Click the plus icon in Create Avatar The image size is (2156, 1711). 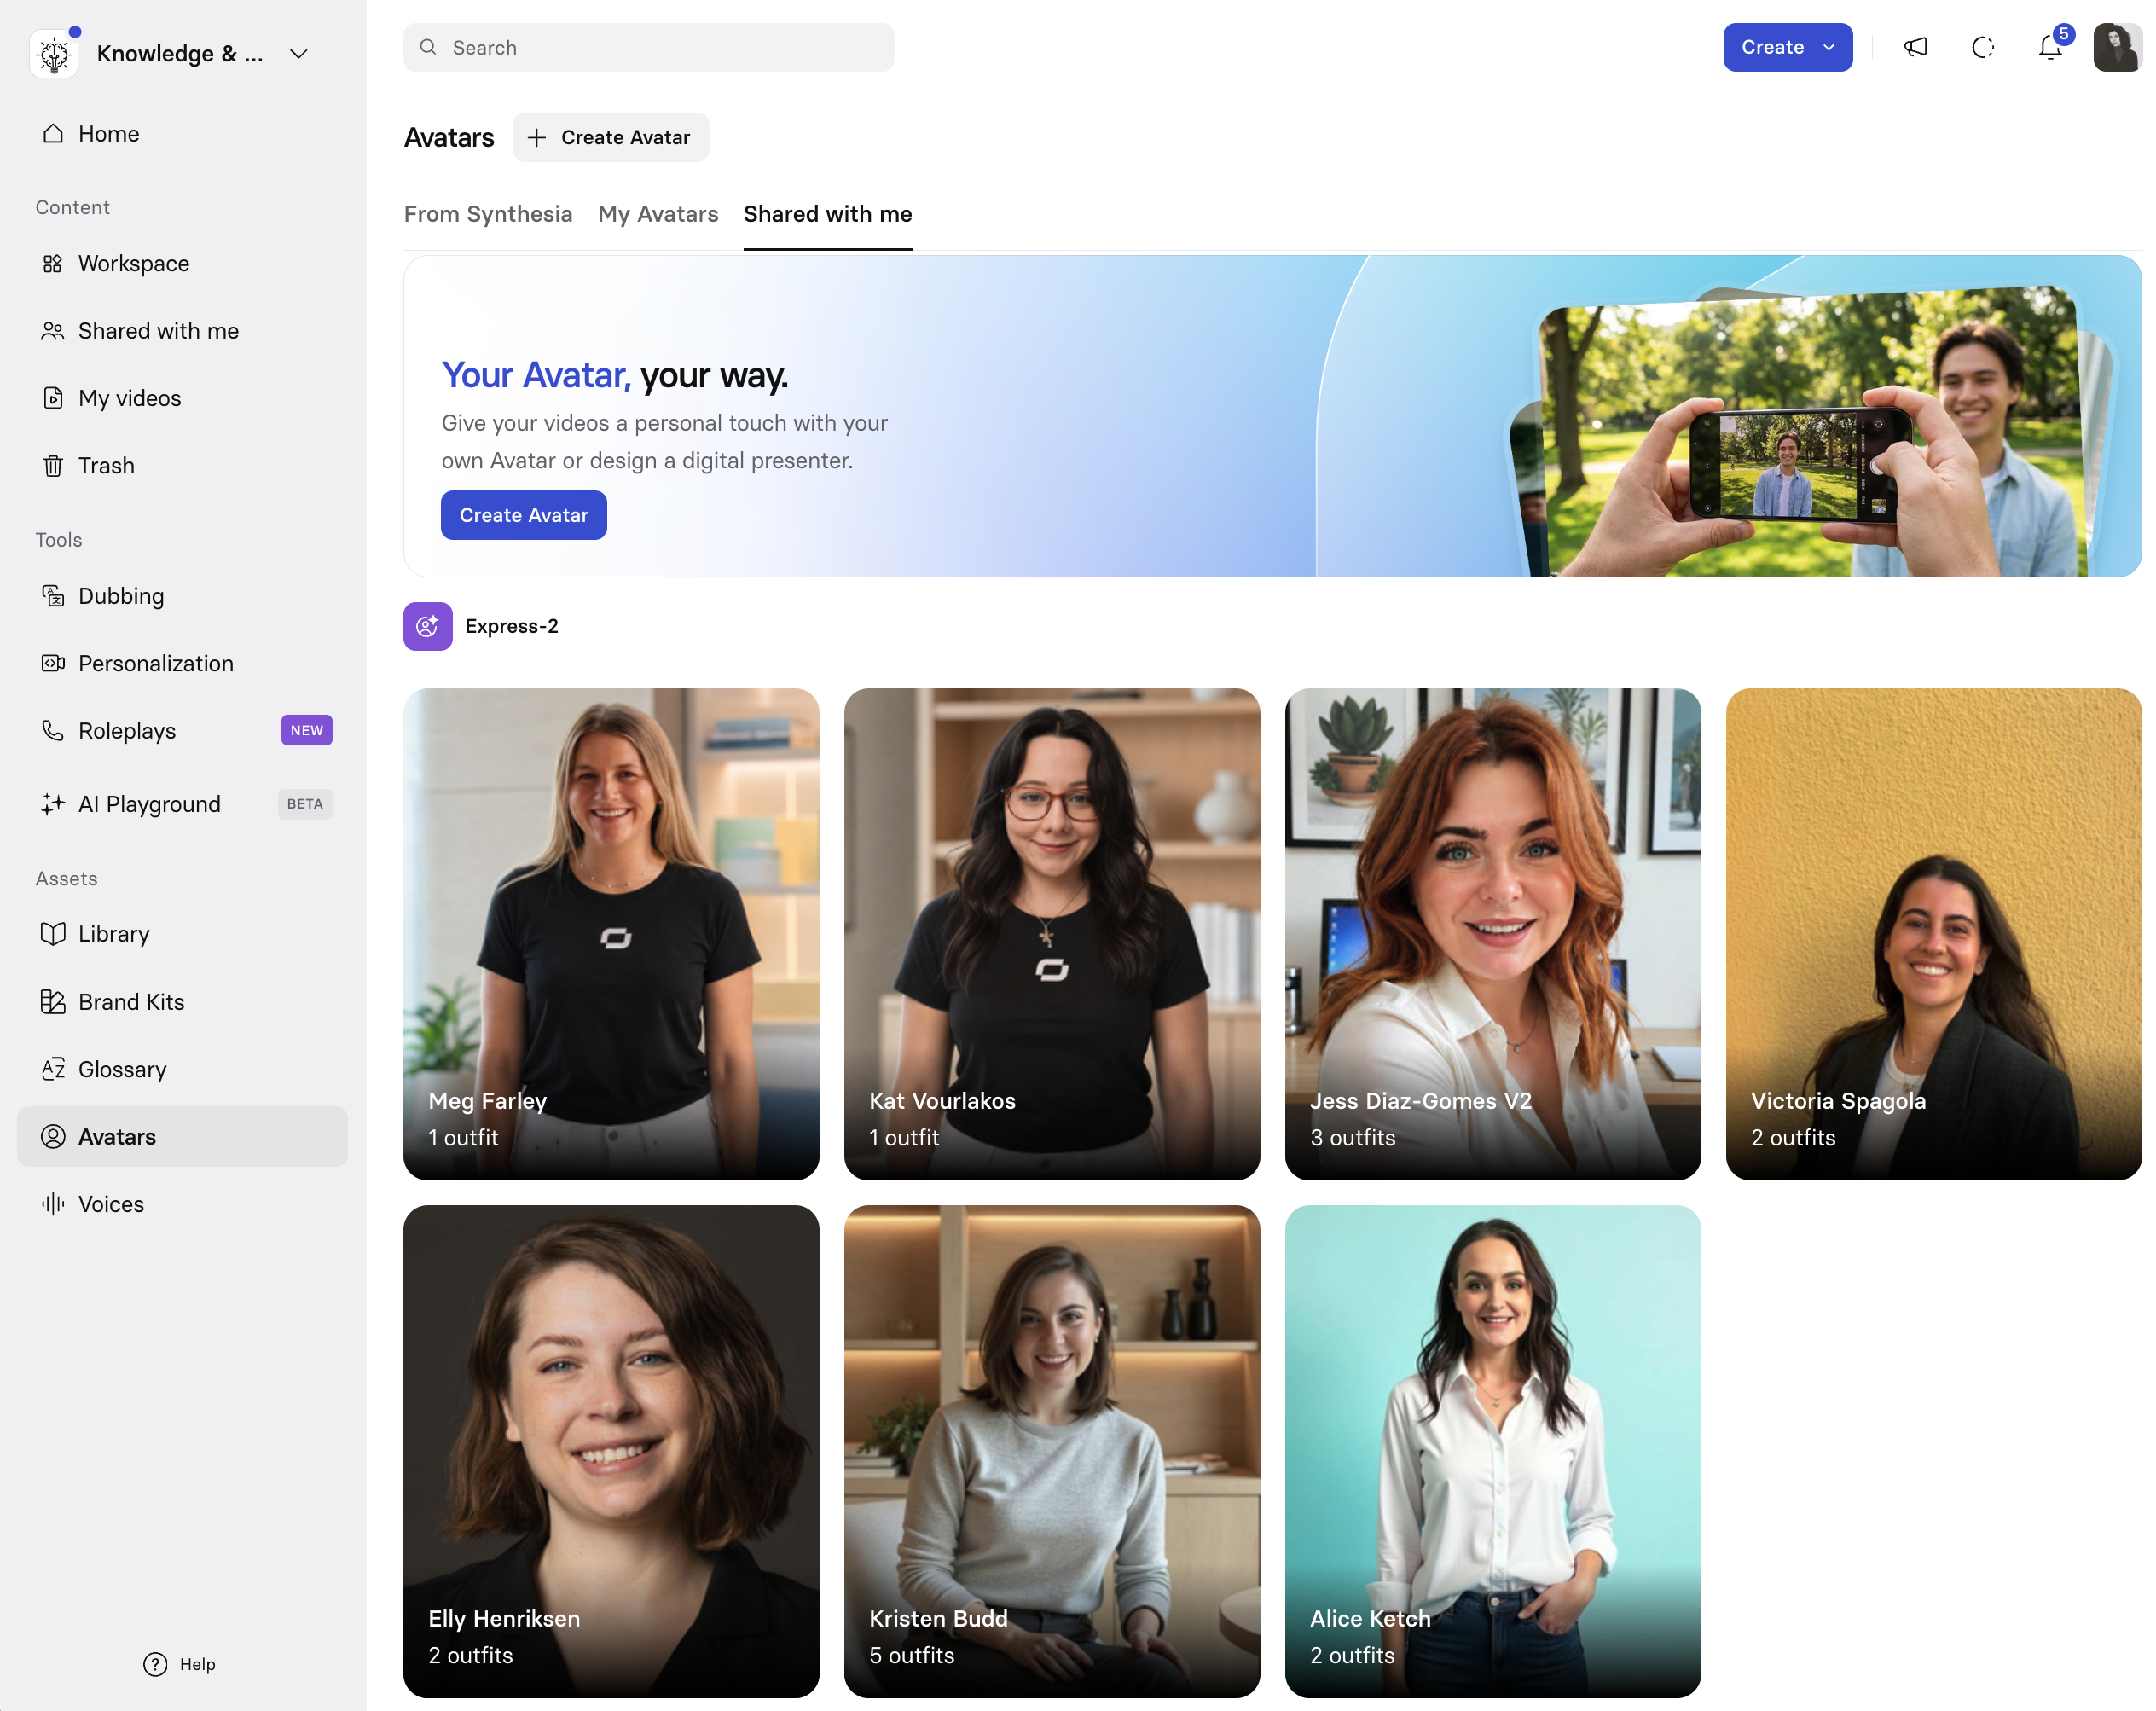coord(537,137)
